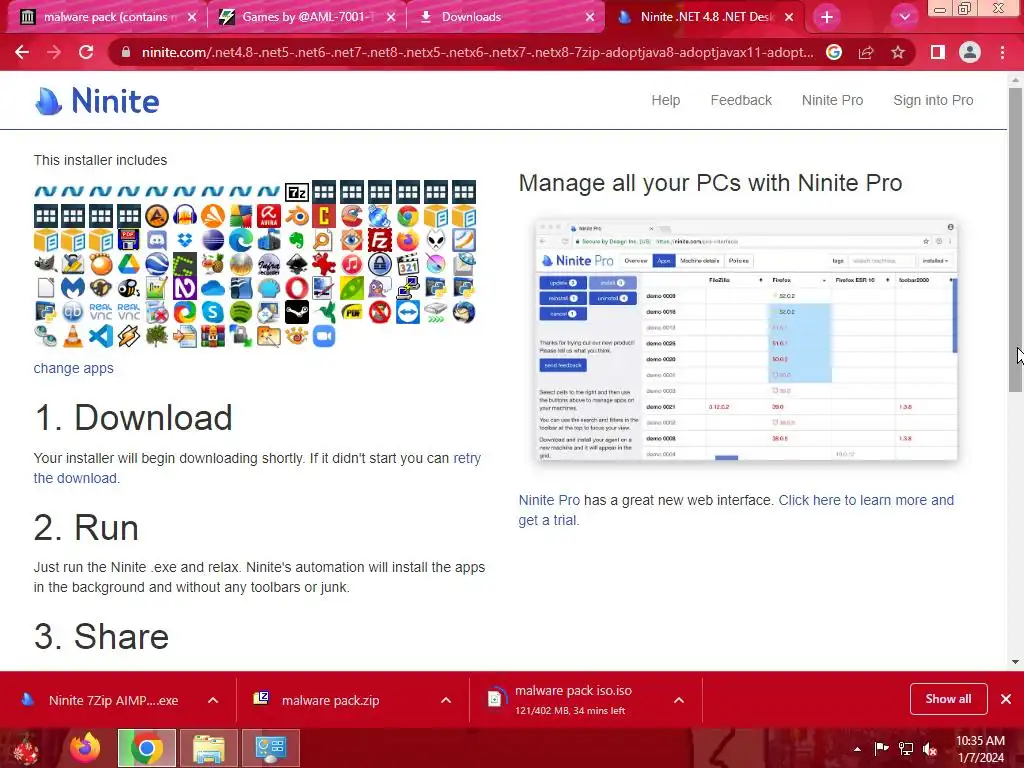Expand options for malware pack.zip download
The height and width of the screenshot is (768, 1024).
(446, 700)
